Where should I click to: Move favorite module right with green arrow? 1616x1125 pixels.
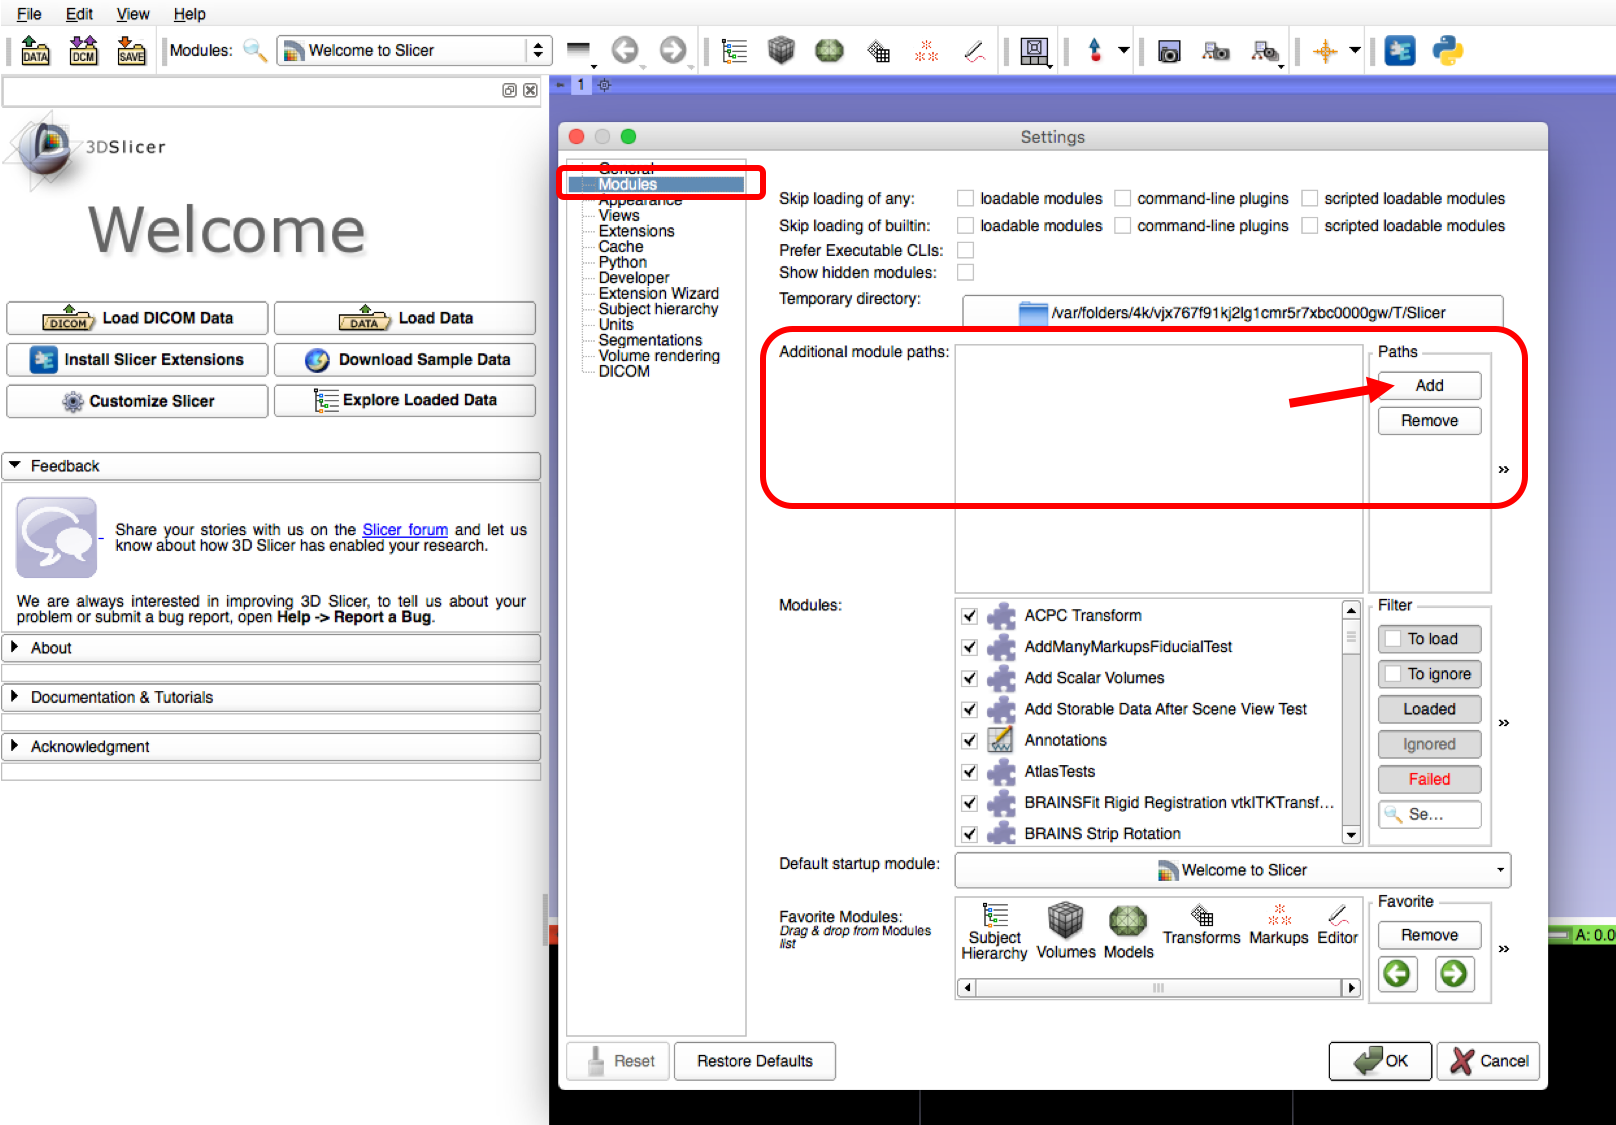pos(1454,973)
